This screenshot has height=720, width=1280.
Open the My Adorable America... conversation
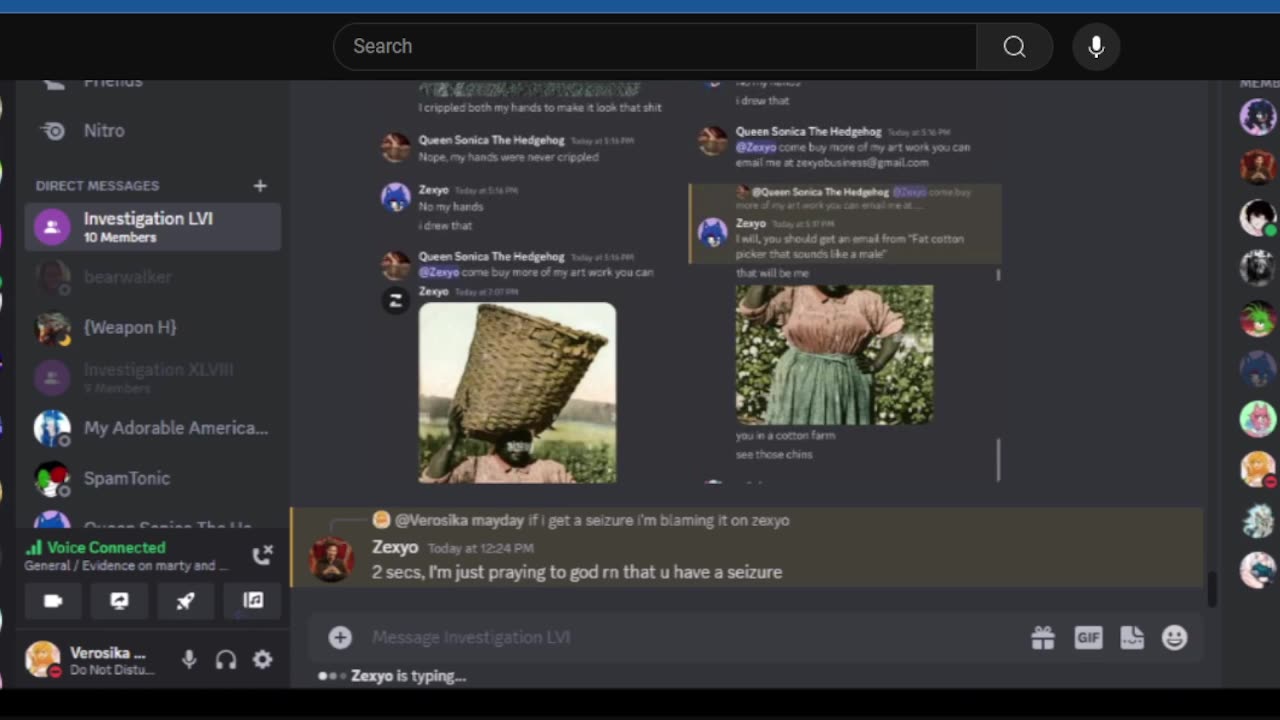[152, 428]
